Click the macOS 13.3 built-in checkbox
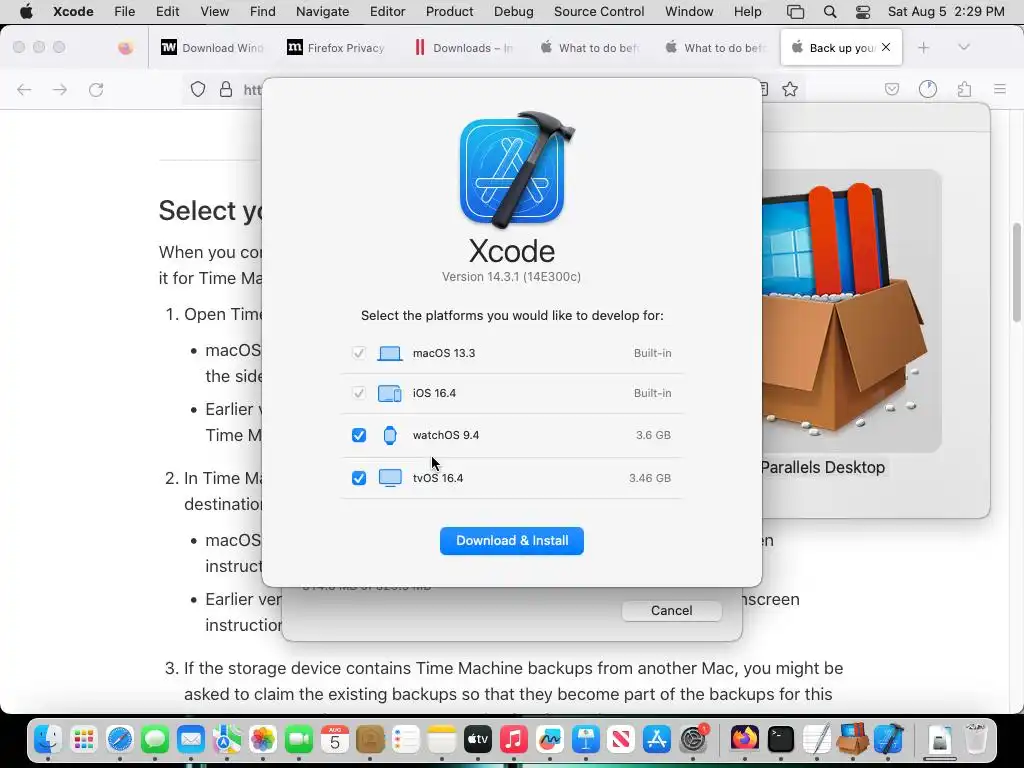Screen dimensions: 1024x768 (x=359, y=353)
